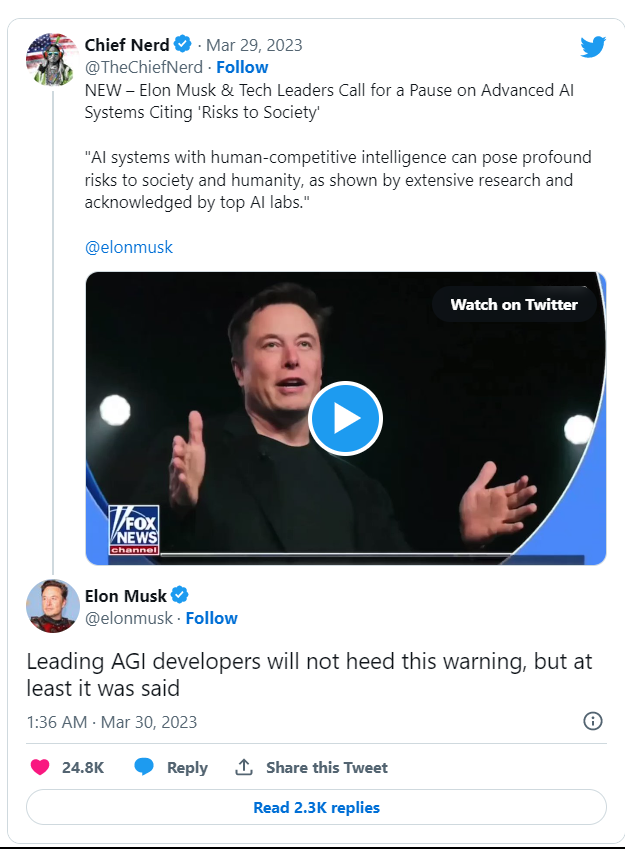Click the Mar 29, 2023 date link
625x849 pixels.
click(x=254, y=45)
